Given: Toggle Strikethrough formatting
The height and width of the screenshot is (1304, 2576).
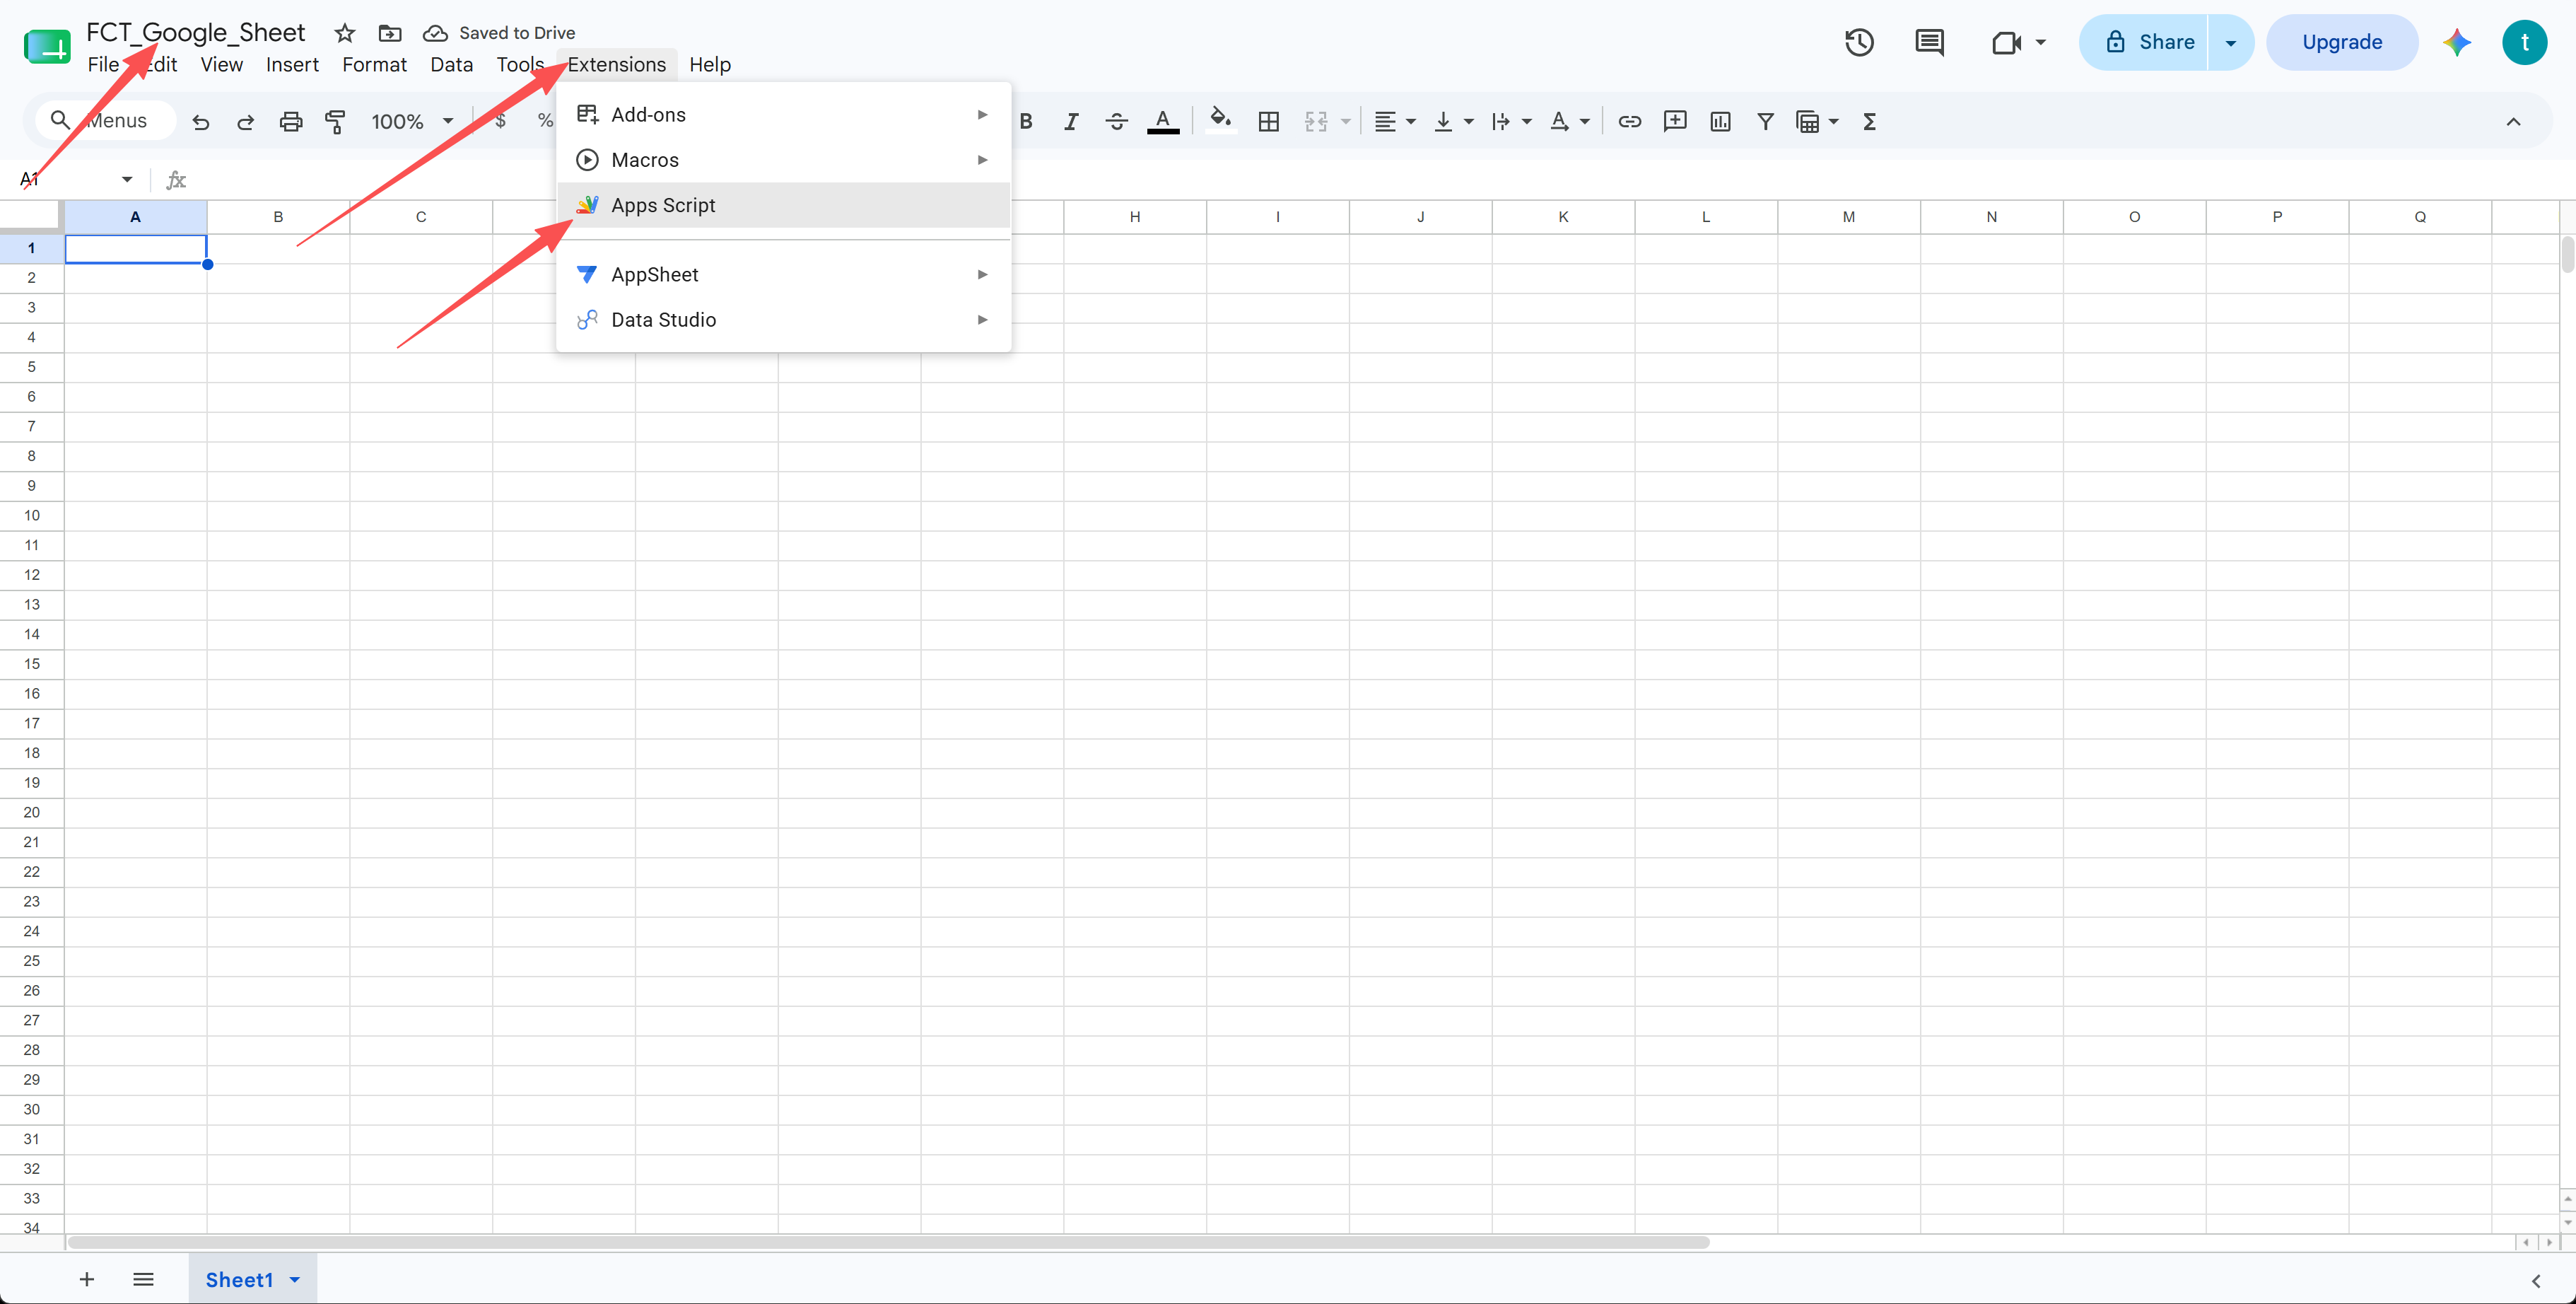Looking at the screenshot, I should [1117, 122].
